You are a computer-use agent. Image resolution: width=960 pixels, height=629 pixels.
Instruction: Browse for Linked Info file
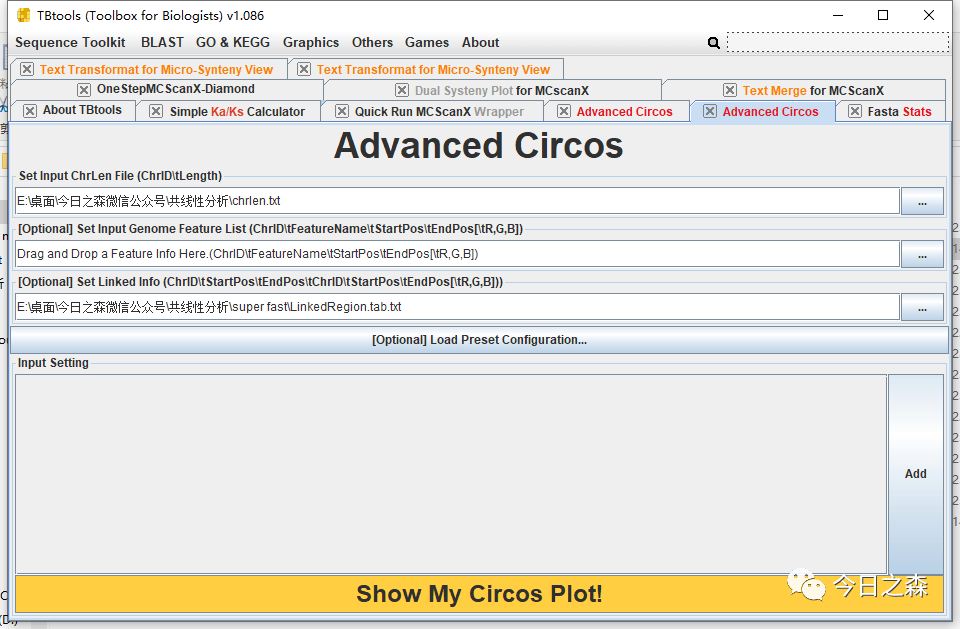922,307
